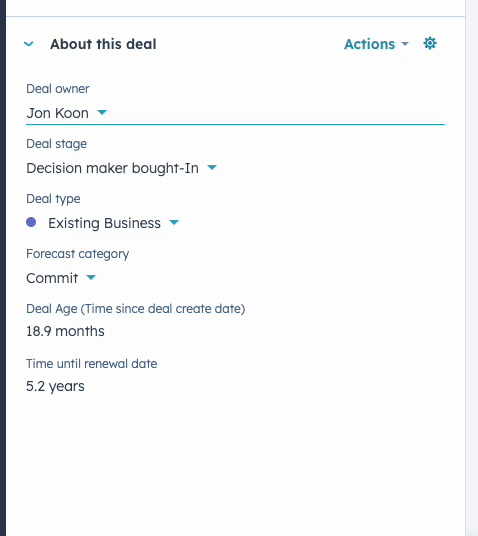The image size is (478, 536).
Task: Click the Commit forecast value
Action: click(52, 278)
